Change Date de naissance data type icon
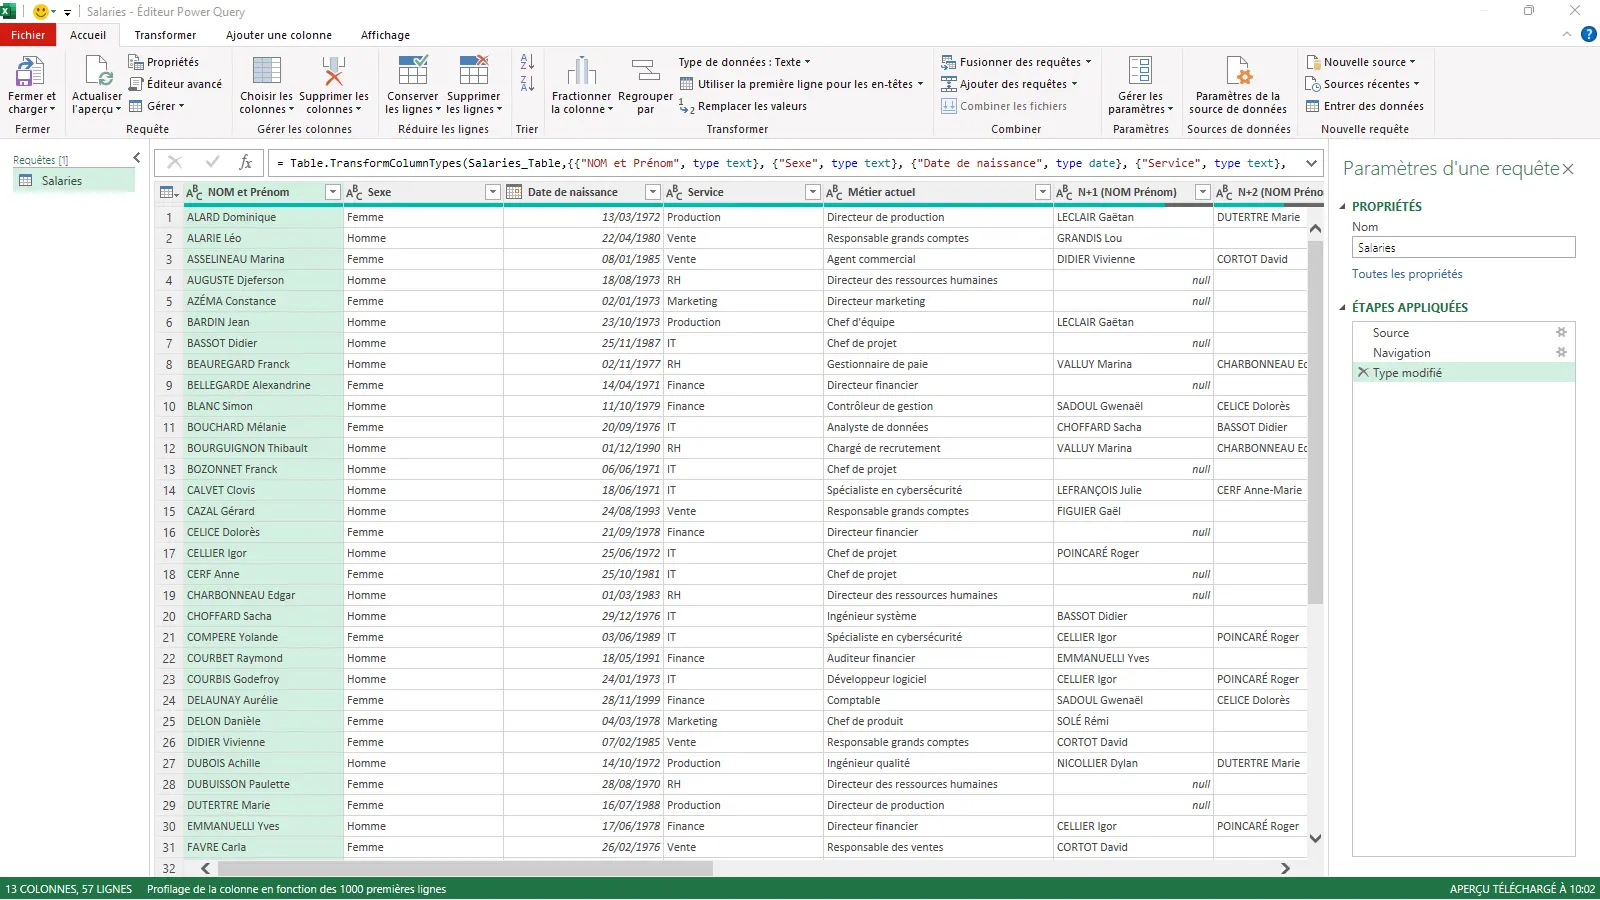Screen dimensions: 1600x900 click(x=514, y=192)
